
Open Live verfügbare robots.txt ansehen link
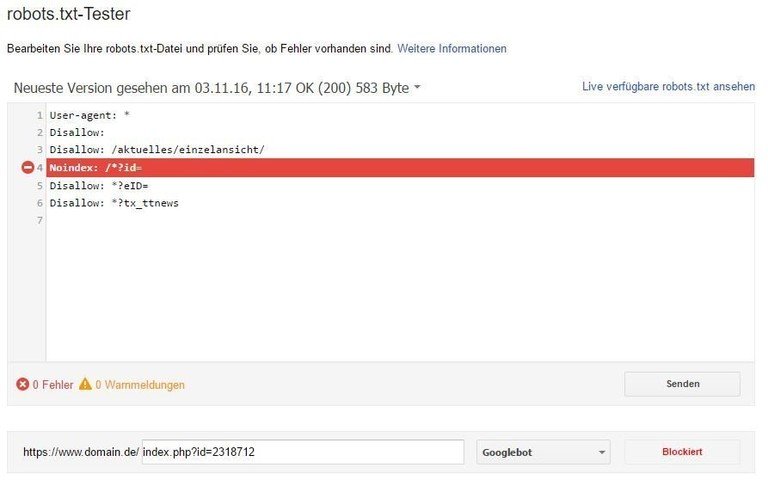point(668,87)
